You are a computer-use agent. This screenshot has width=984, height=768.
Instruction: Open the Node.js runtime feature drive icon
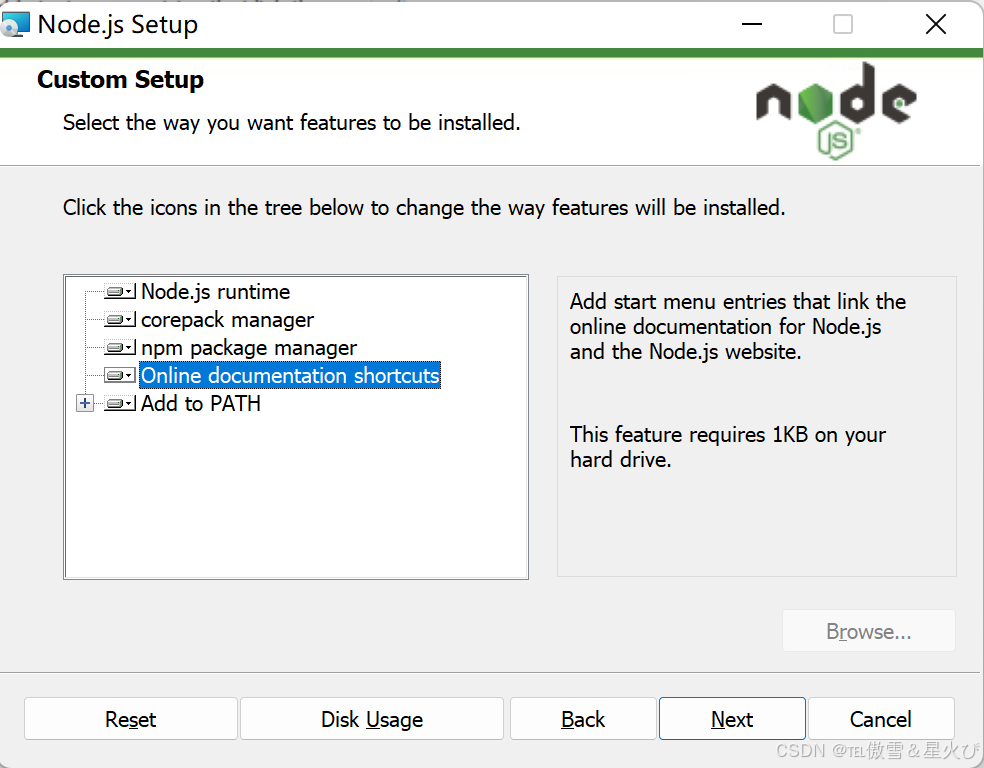point(120,292)
